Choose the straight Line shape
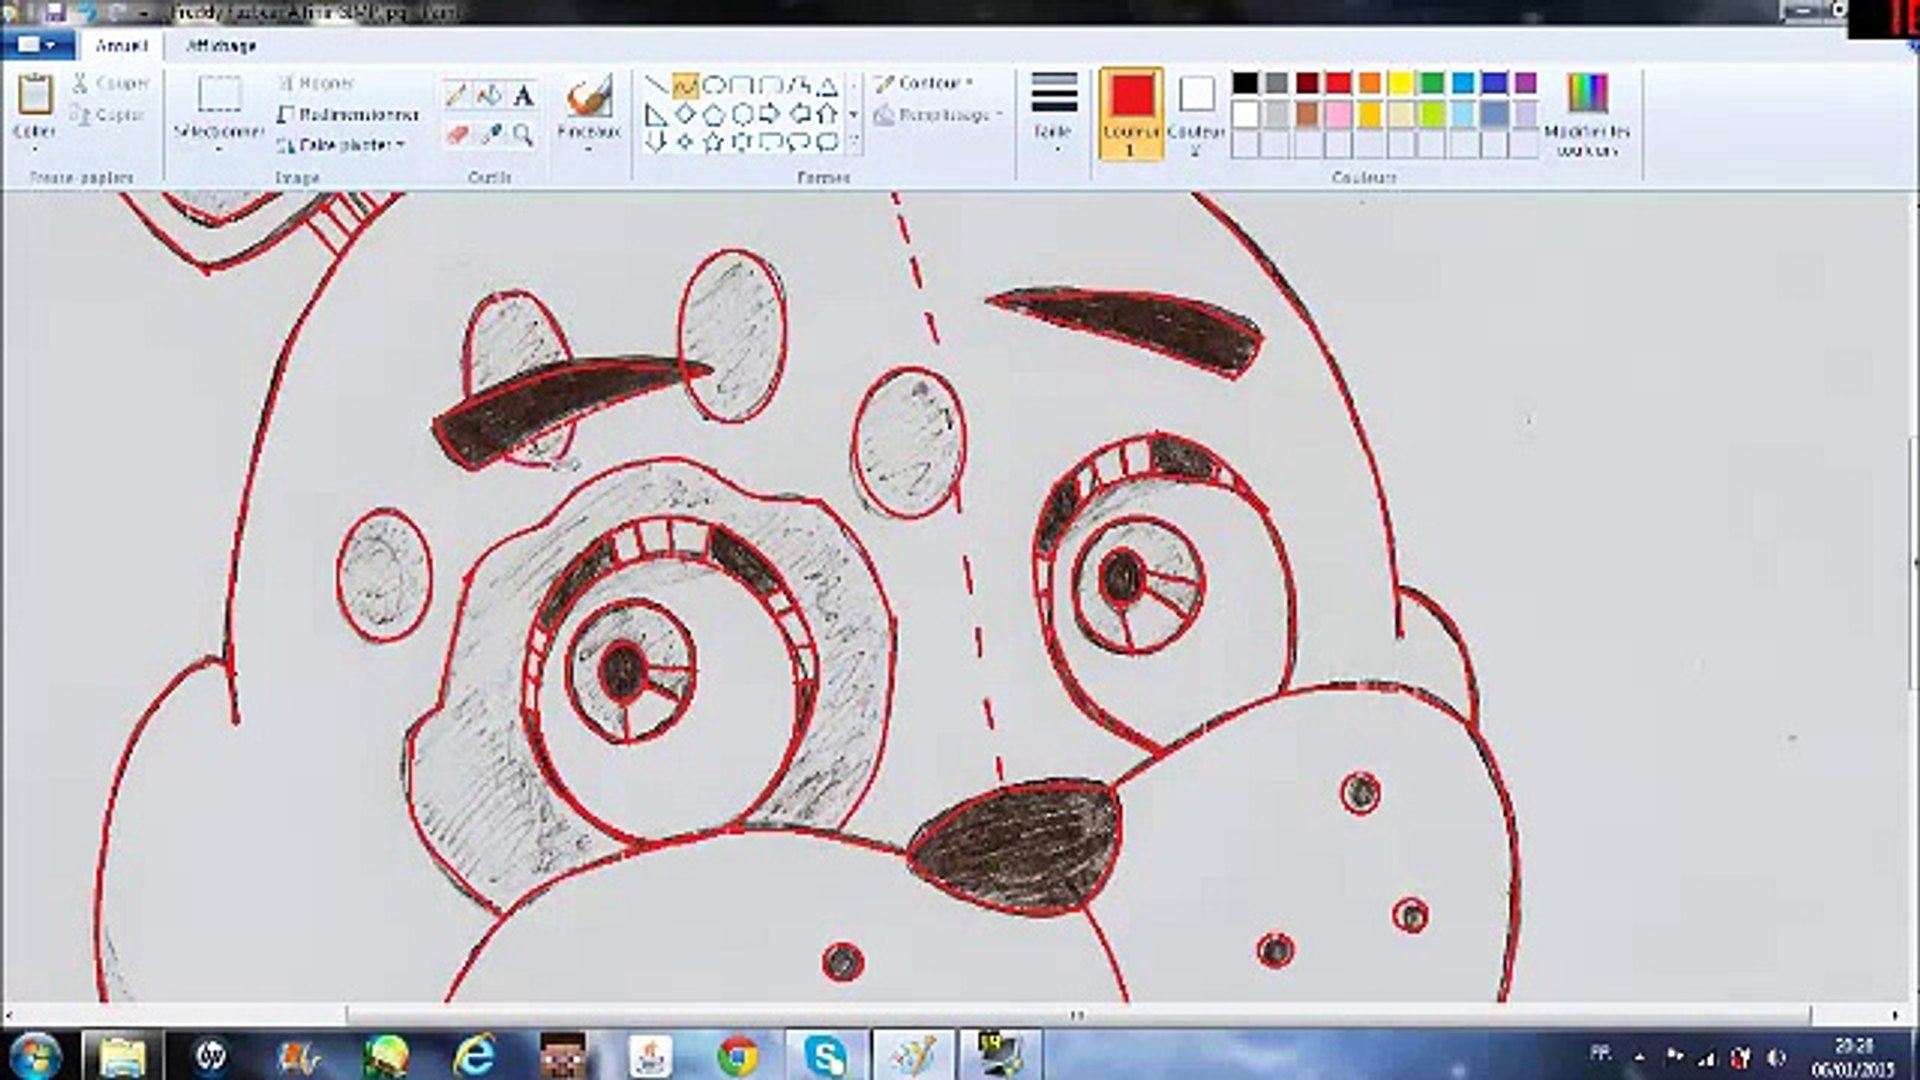Screen dimensions: 1920x1080 [656, 85]
